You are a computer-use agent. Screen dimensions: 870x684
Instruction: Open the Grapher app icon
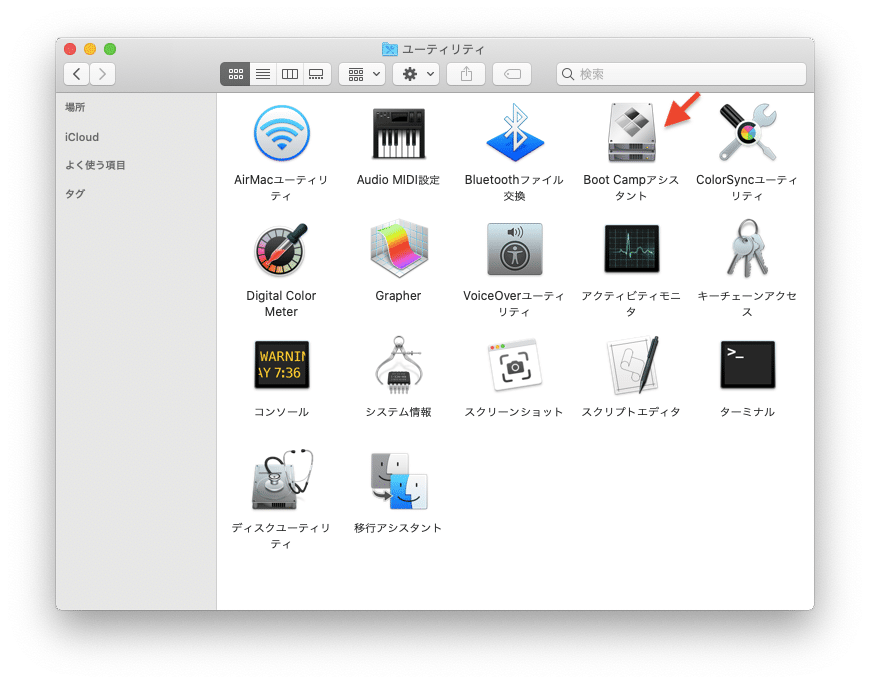click(x=398, y=249)
